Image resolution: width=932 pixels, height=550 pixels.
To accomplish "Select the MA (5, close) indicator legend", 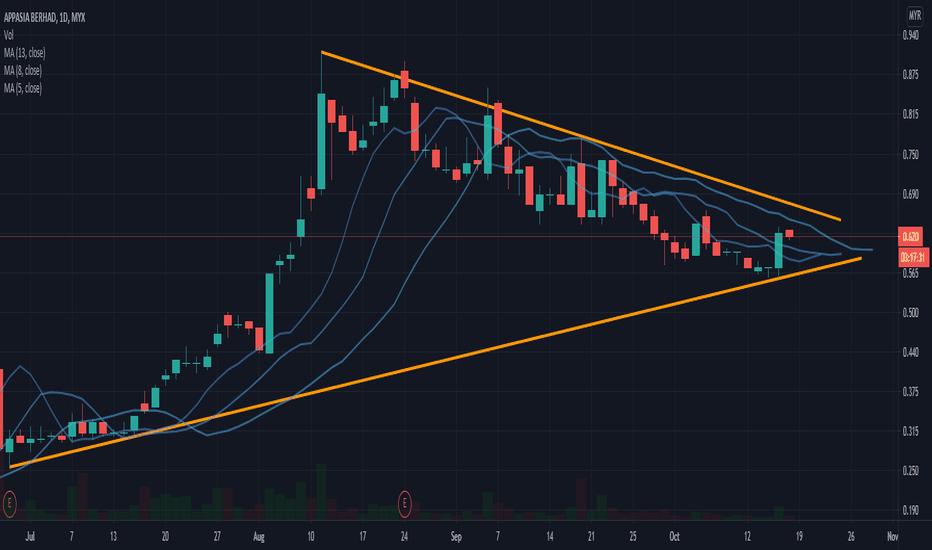I will point(23,88).
